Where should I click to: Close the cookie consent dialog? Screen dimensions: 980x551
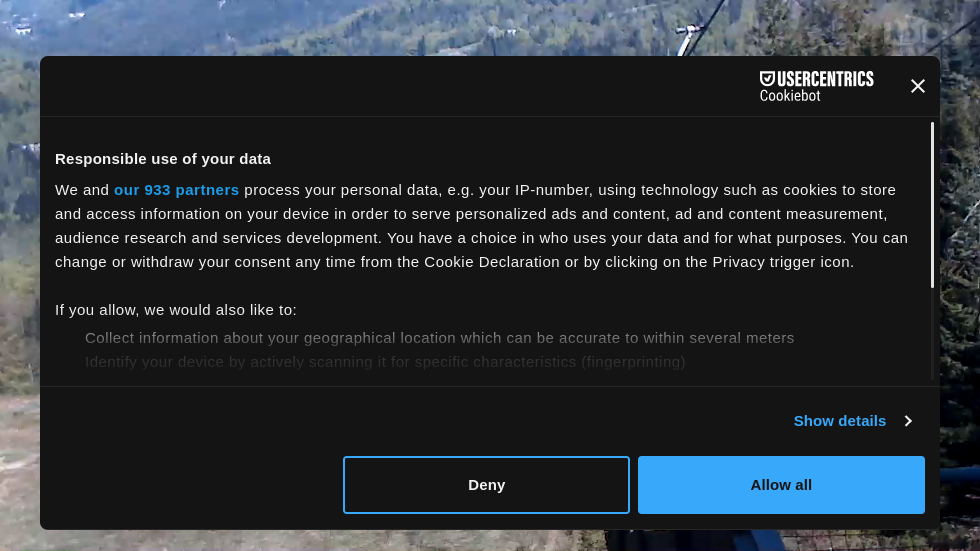(x=917, y=86)
